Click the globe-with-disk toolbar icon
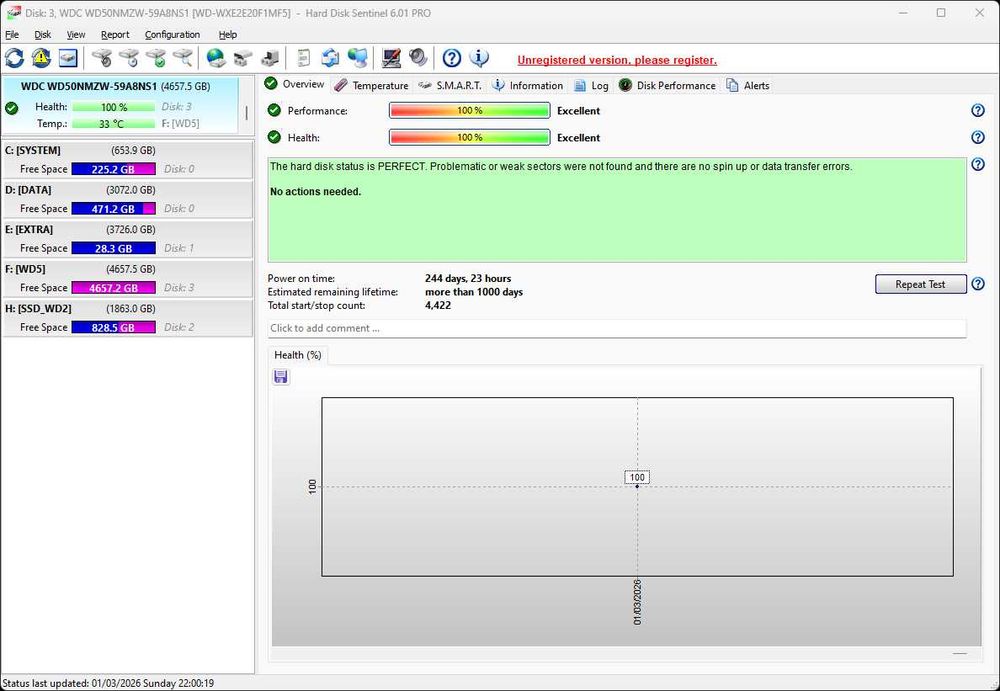Screen dimensions: 1000x691 click(x=216, y=58)
